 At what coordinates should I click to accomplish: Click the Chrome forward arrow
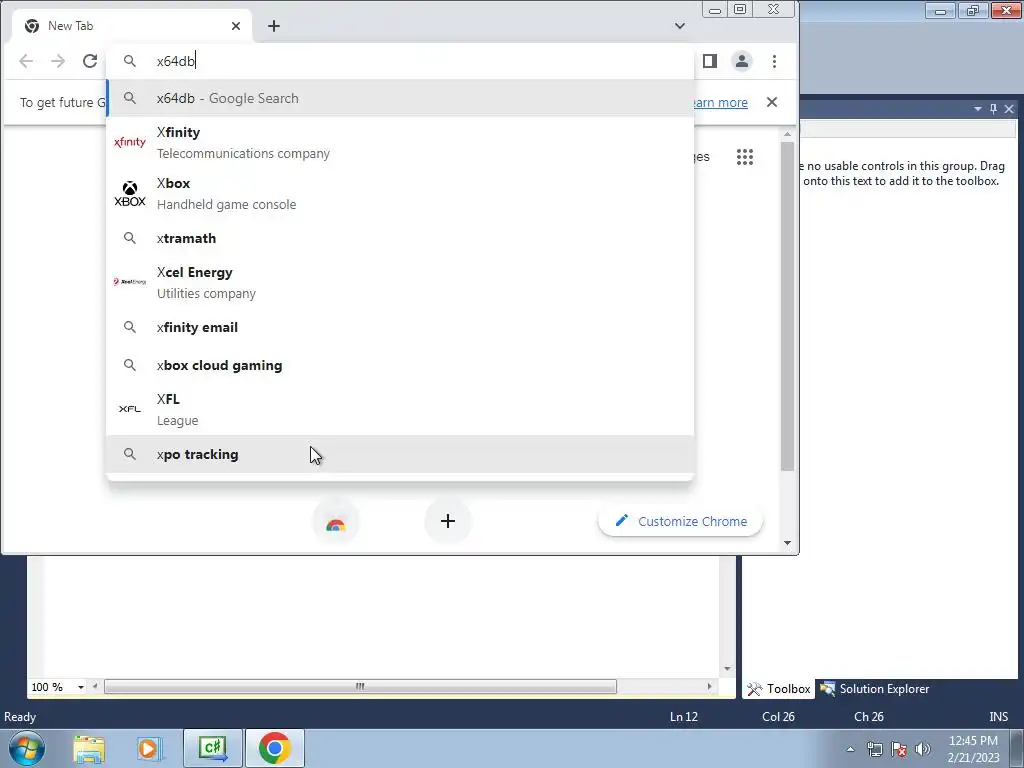58,61
